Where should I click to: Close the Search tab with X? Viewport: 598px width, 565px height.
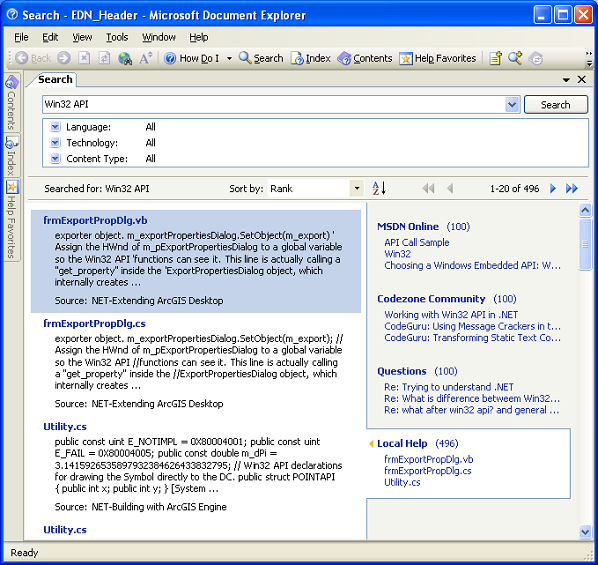coord(582,79)
